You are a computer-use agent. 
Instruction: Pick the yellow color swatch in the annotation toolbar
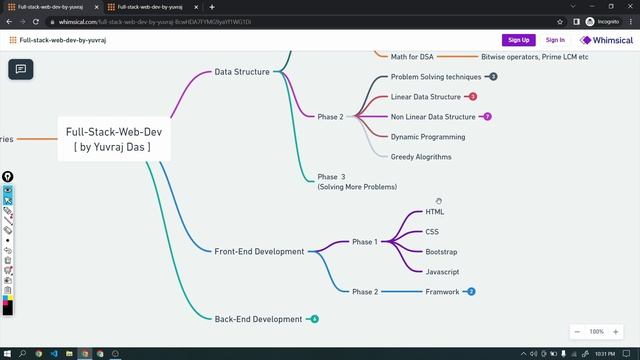10,298
